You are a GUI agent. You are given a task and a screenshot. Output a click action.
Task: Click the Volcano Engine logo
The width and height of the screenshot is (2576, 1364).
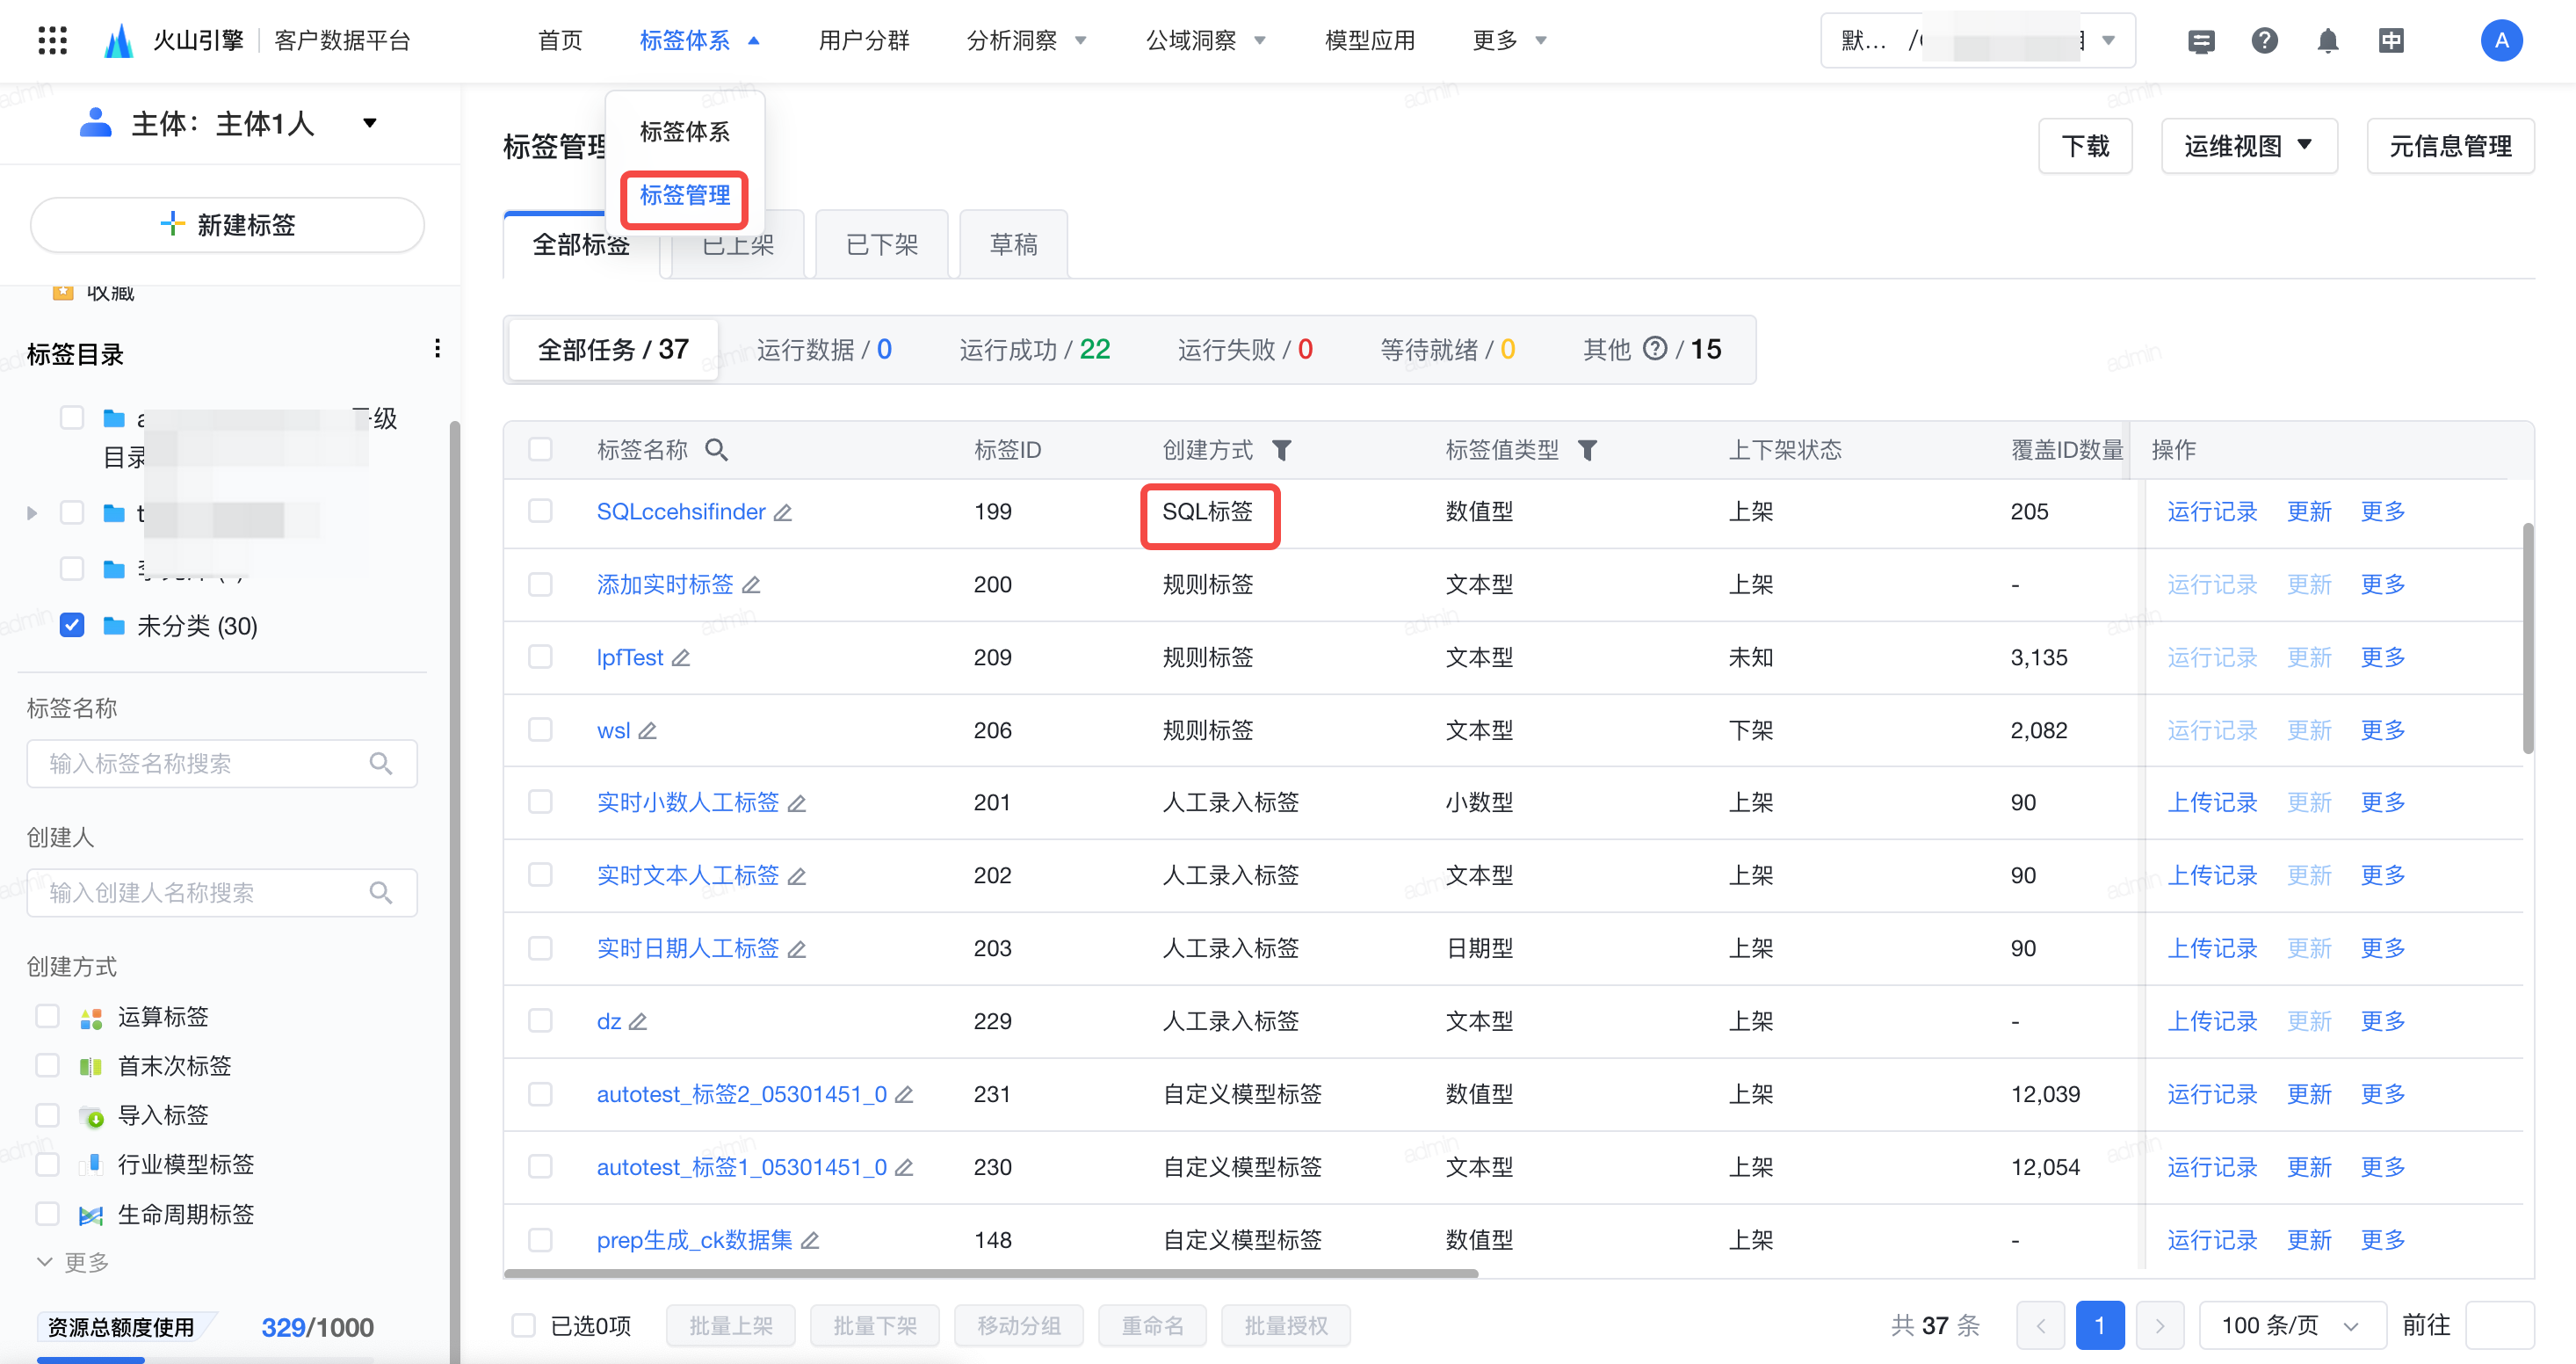(x=119, y=41)
